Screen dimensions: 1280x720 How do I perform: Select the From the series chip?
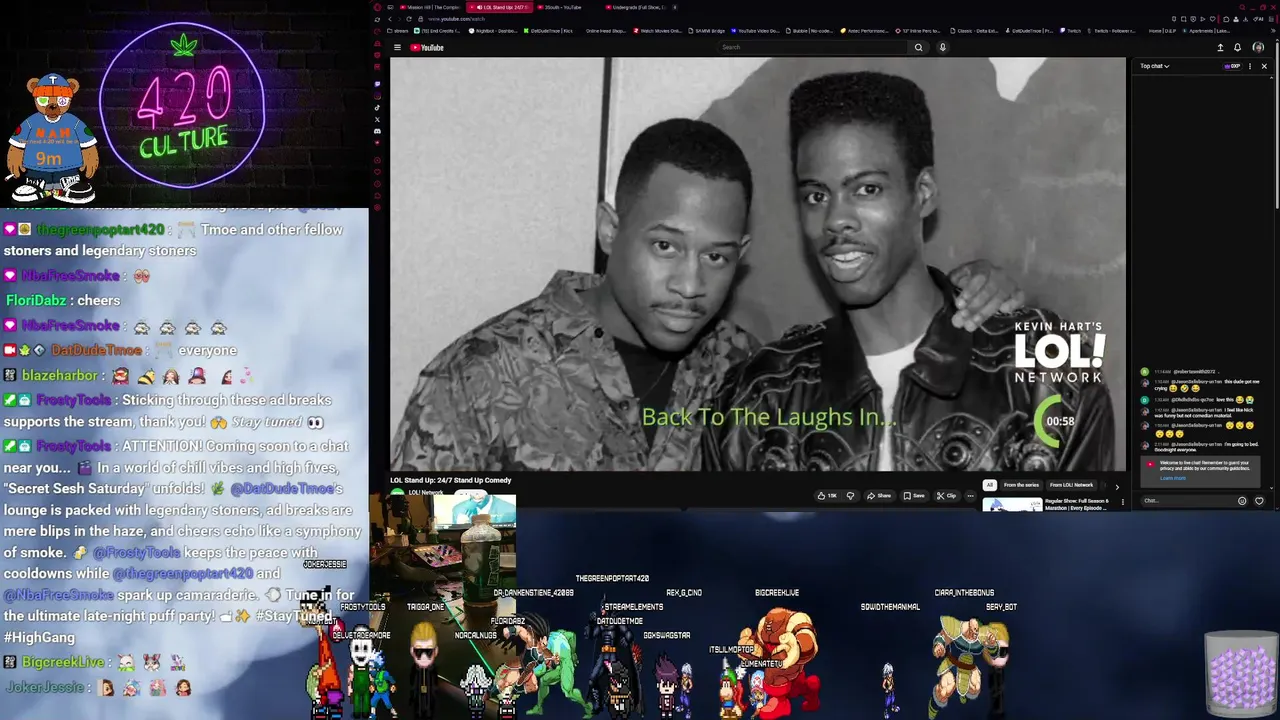pos(1021,485)
